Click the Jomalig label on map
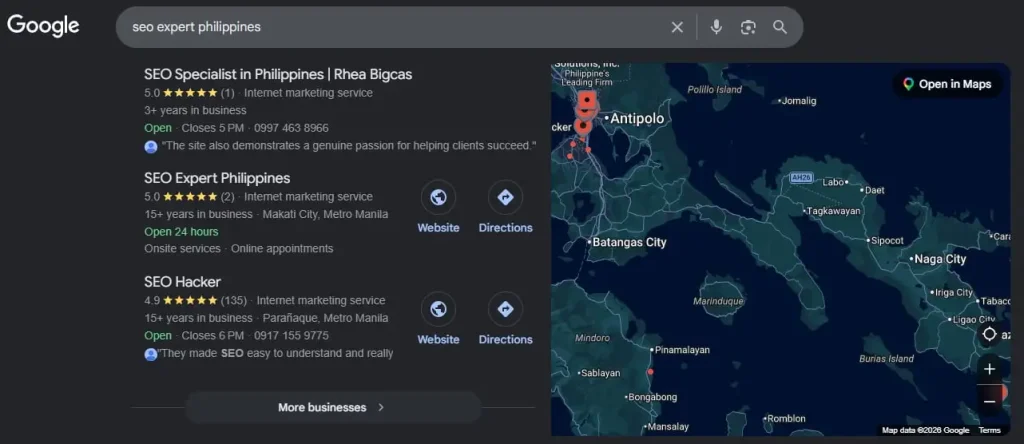 click(799, 101)
